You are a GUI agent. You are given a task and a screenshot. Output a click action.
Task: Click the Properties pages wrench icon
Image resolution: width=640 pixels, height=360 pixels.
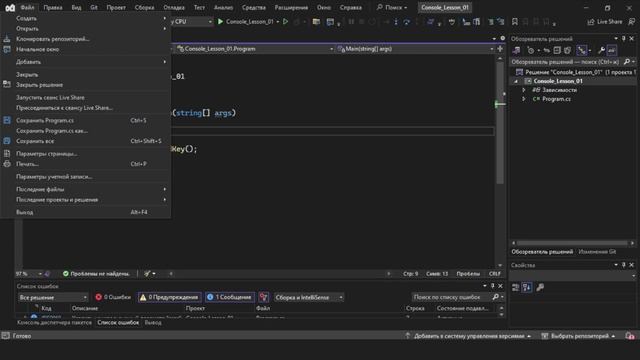click(x=540, y=287)
